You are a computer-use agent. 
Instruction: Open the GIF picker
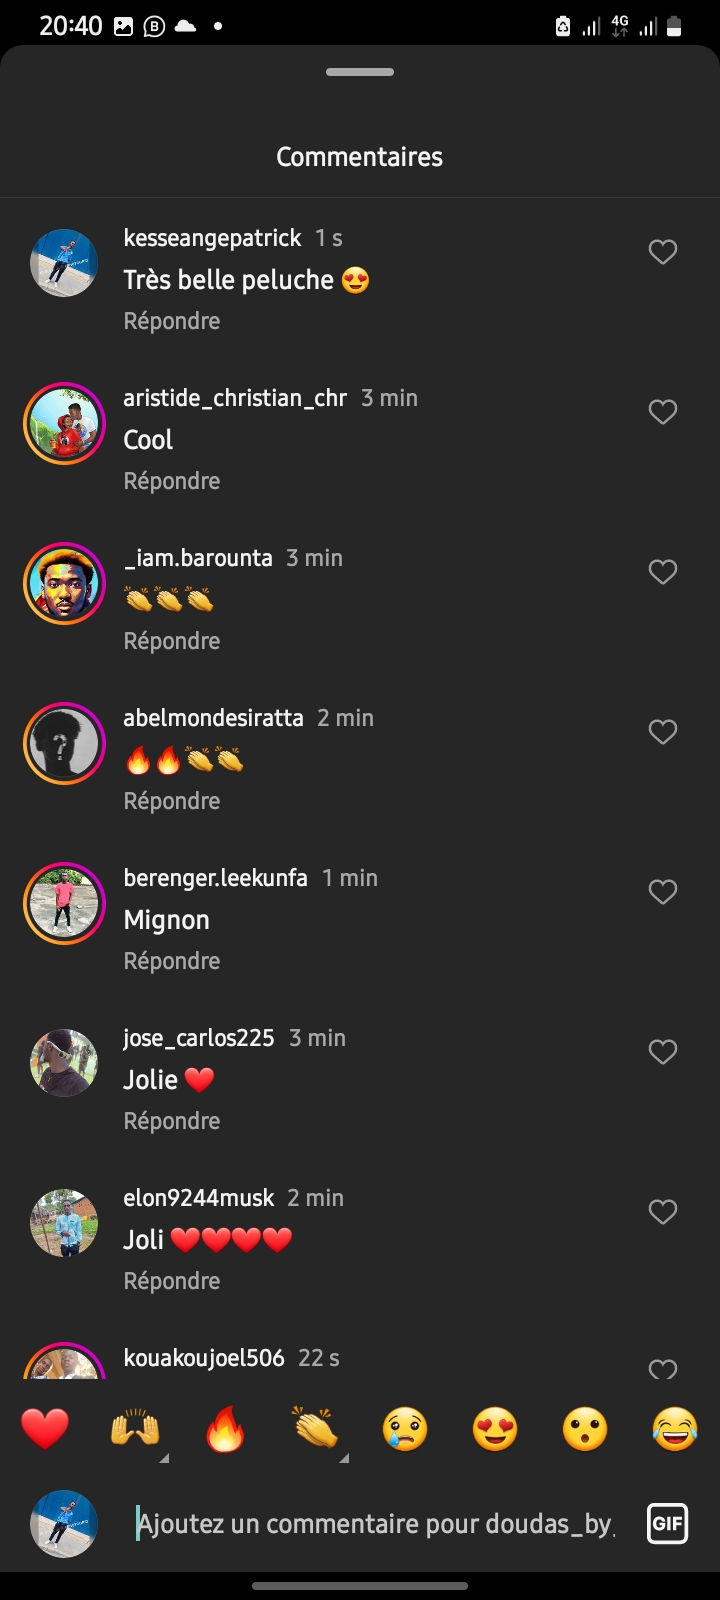coord(667,1524)
